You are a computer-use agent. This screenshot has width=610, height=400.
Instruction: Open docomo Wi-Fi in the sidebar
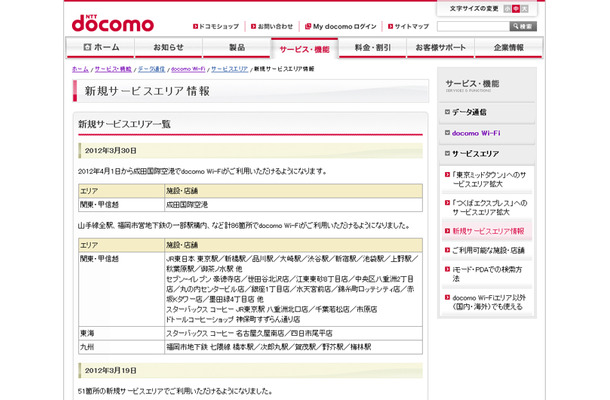click(x=476, y=133)
